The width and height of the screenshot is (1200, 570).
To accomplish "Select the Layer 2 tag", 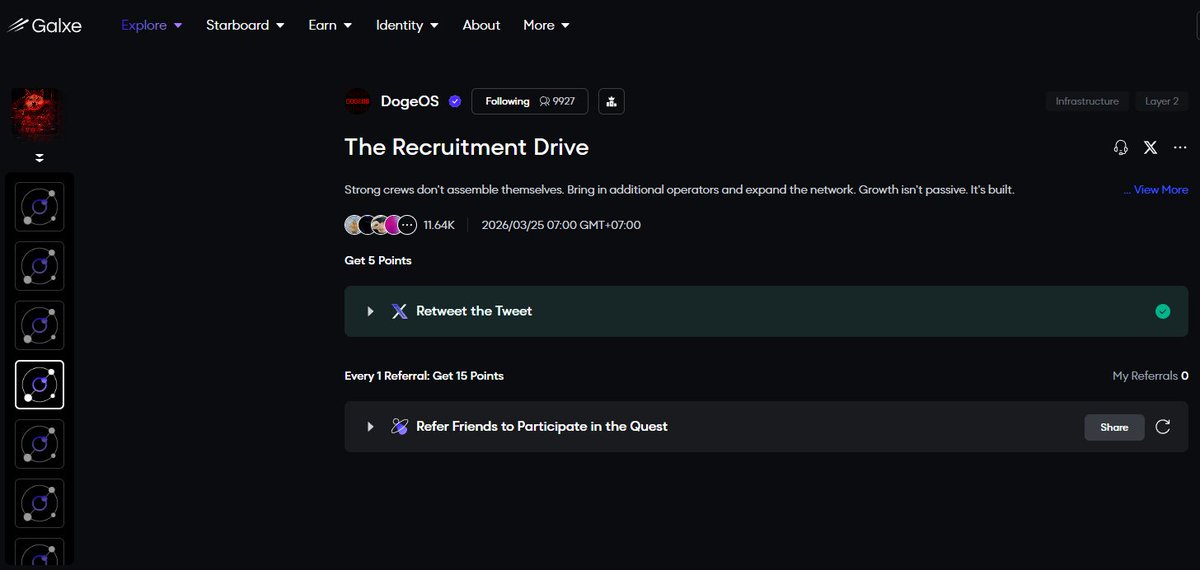I will (1161, 101).
